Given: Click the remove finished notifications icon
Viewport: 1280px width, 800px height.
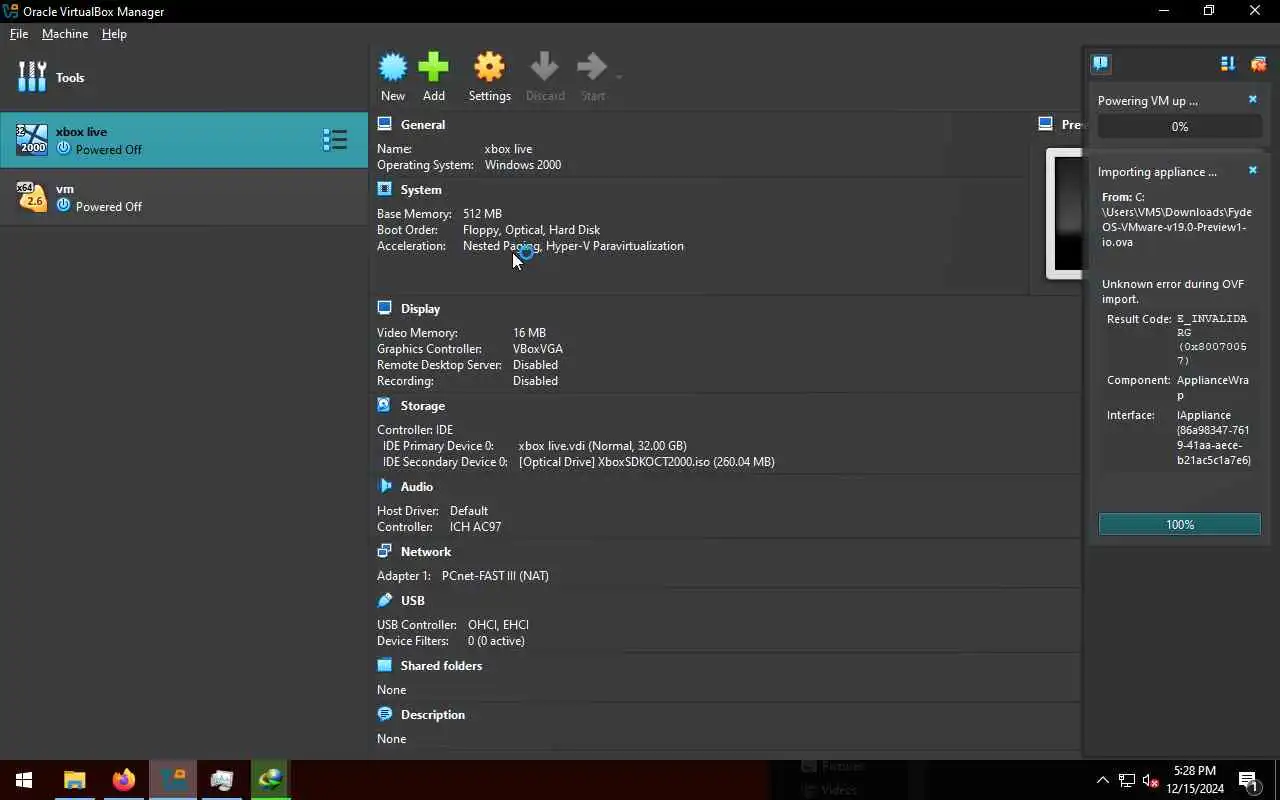Looking at the screenshot, I should coord(1258,64).
